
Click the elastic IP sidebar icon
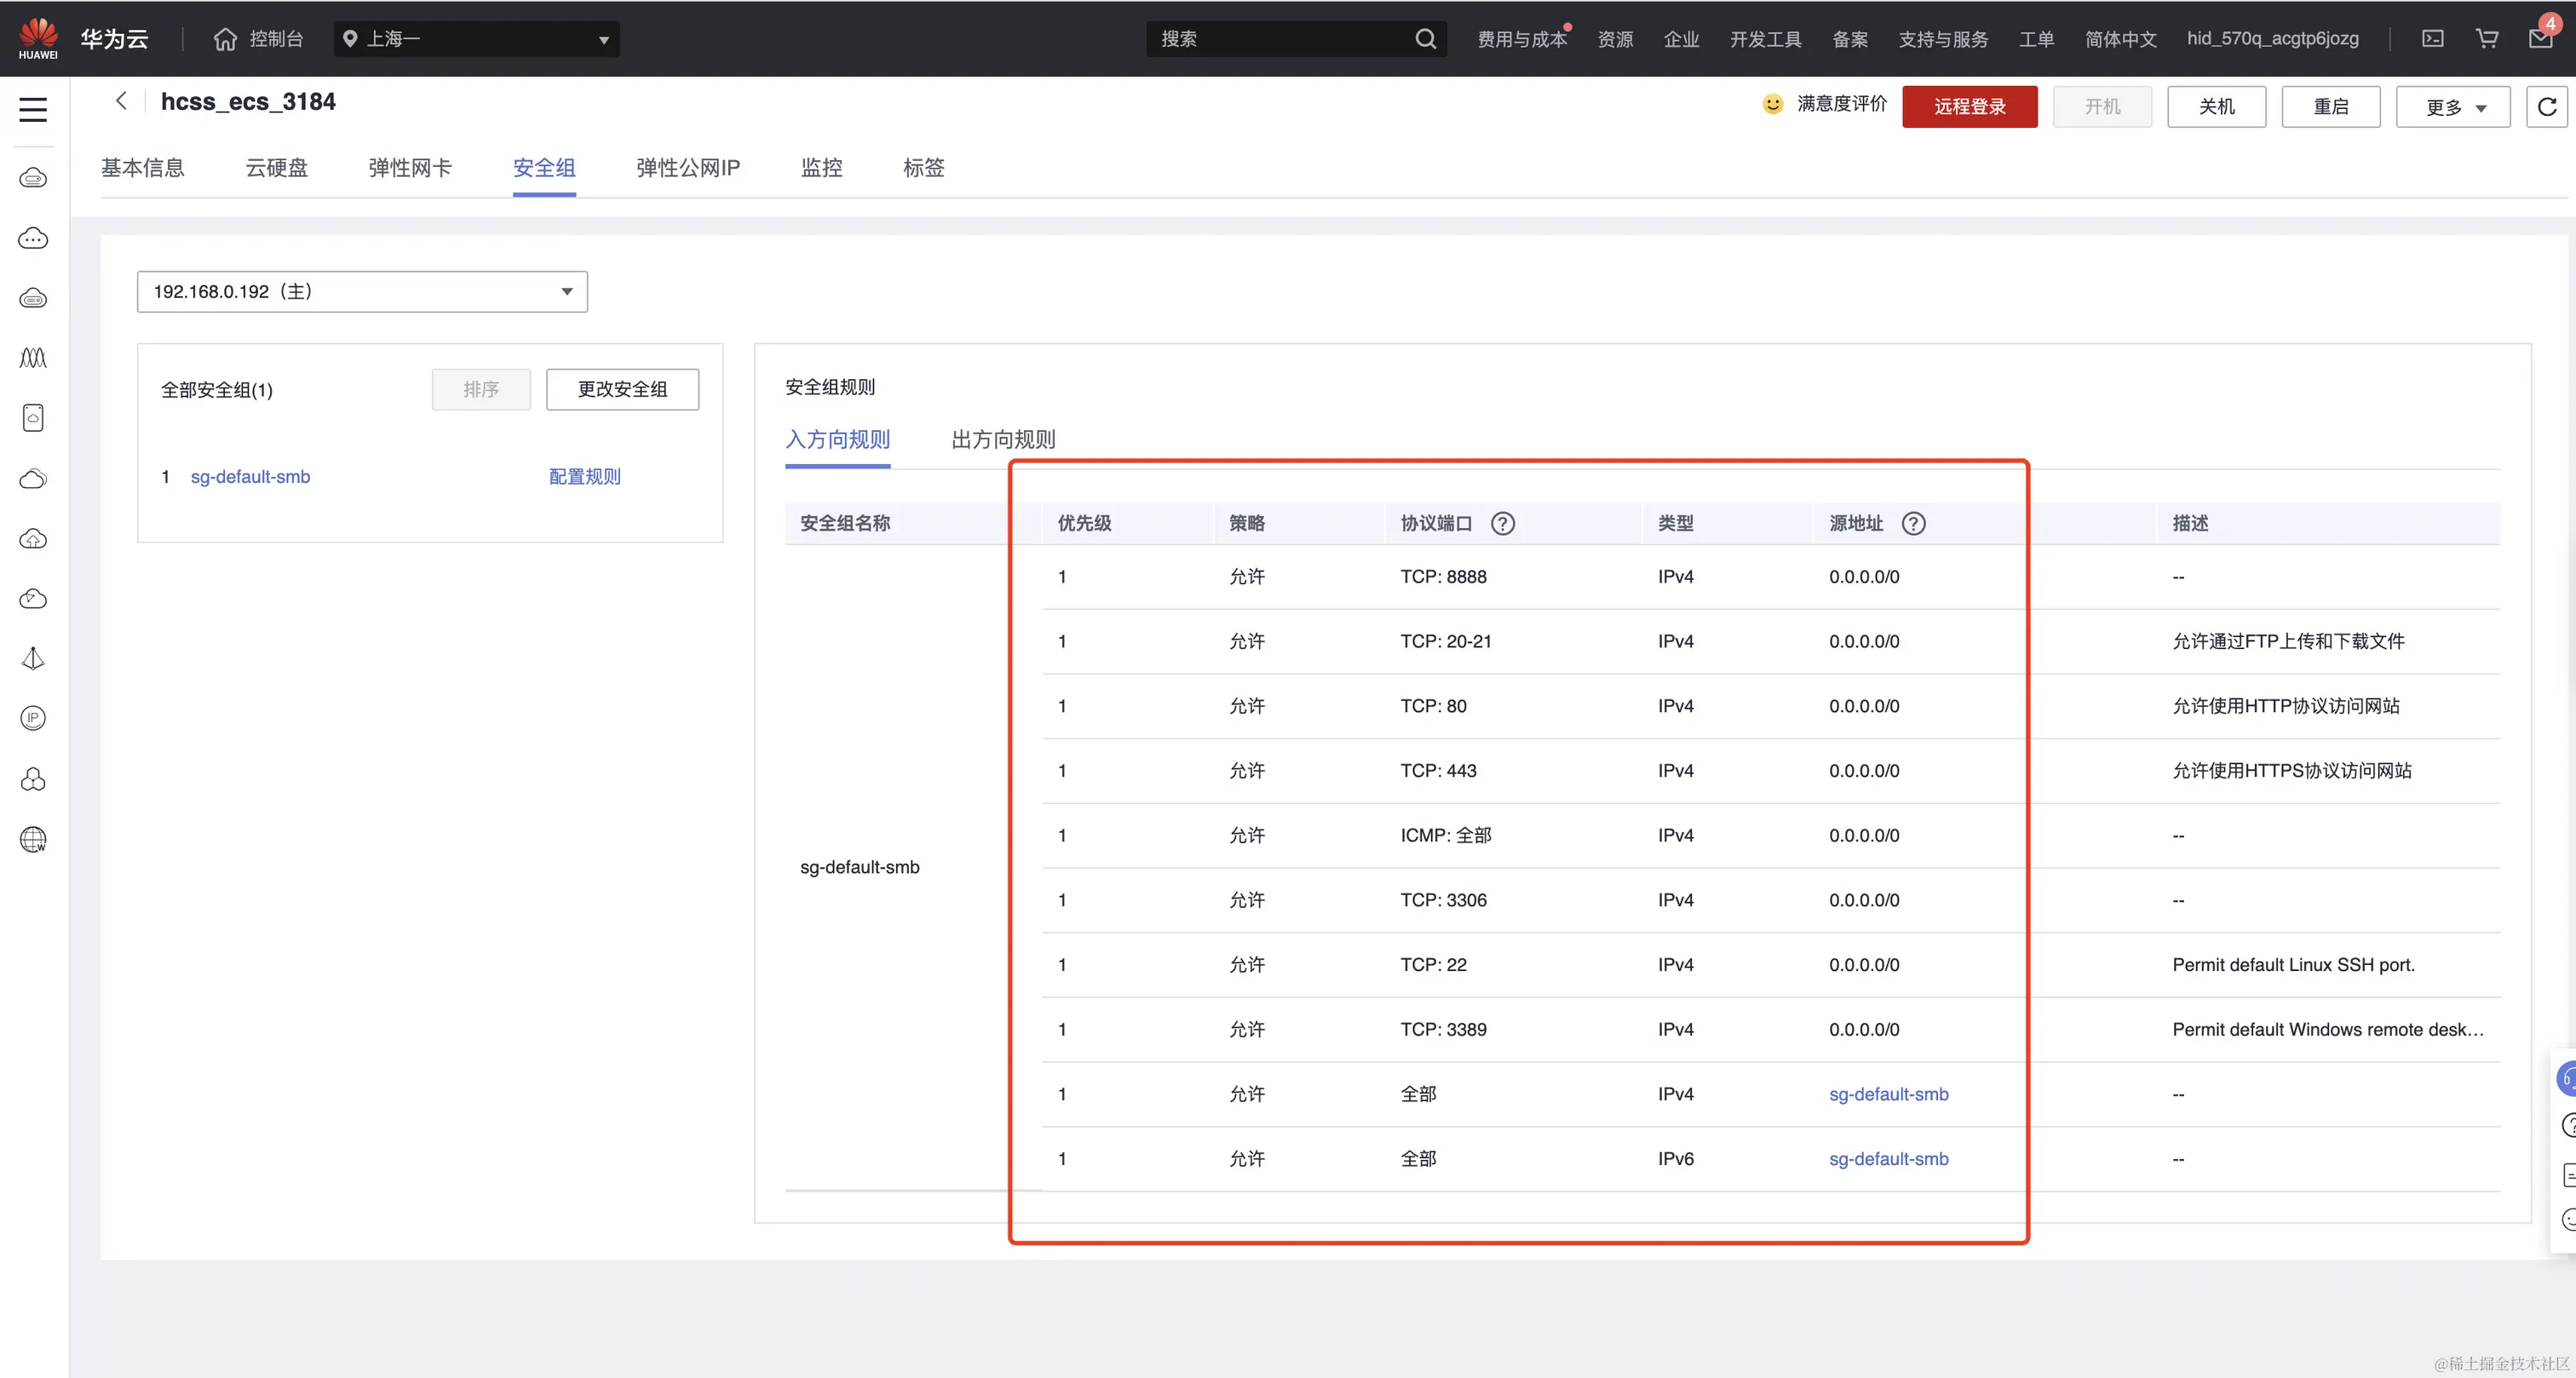33,718
